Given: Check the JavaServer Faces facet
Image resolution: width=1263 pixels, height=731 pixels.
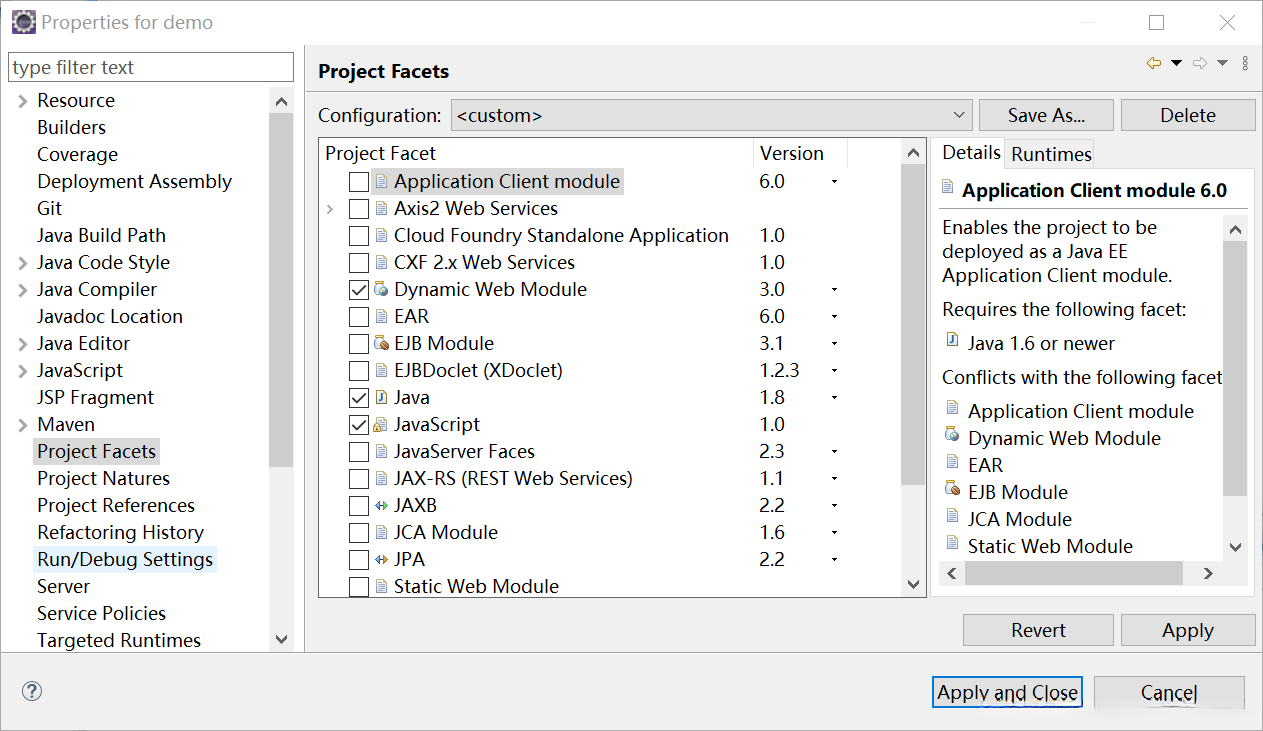Looking at the screenshot, I should (x=359, y=452).
